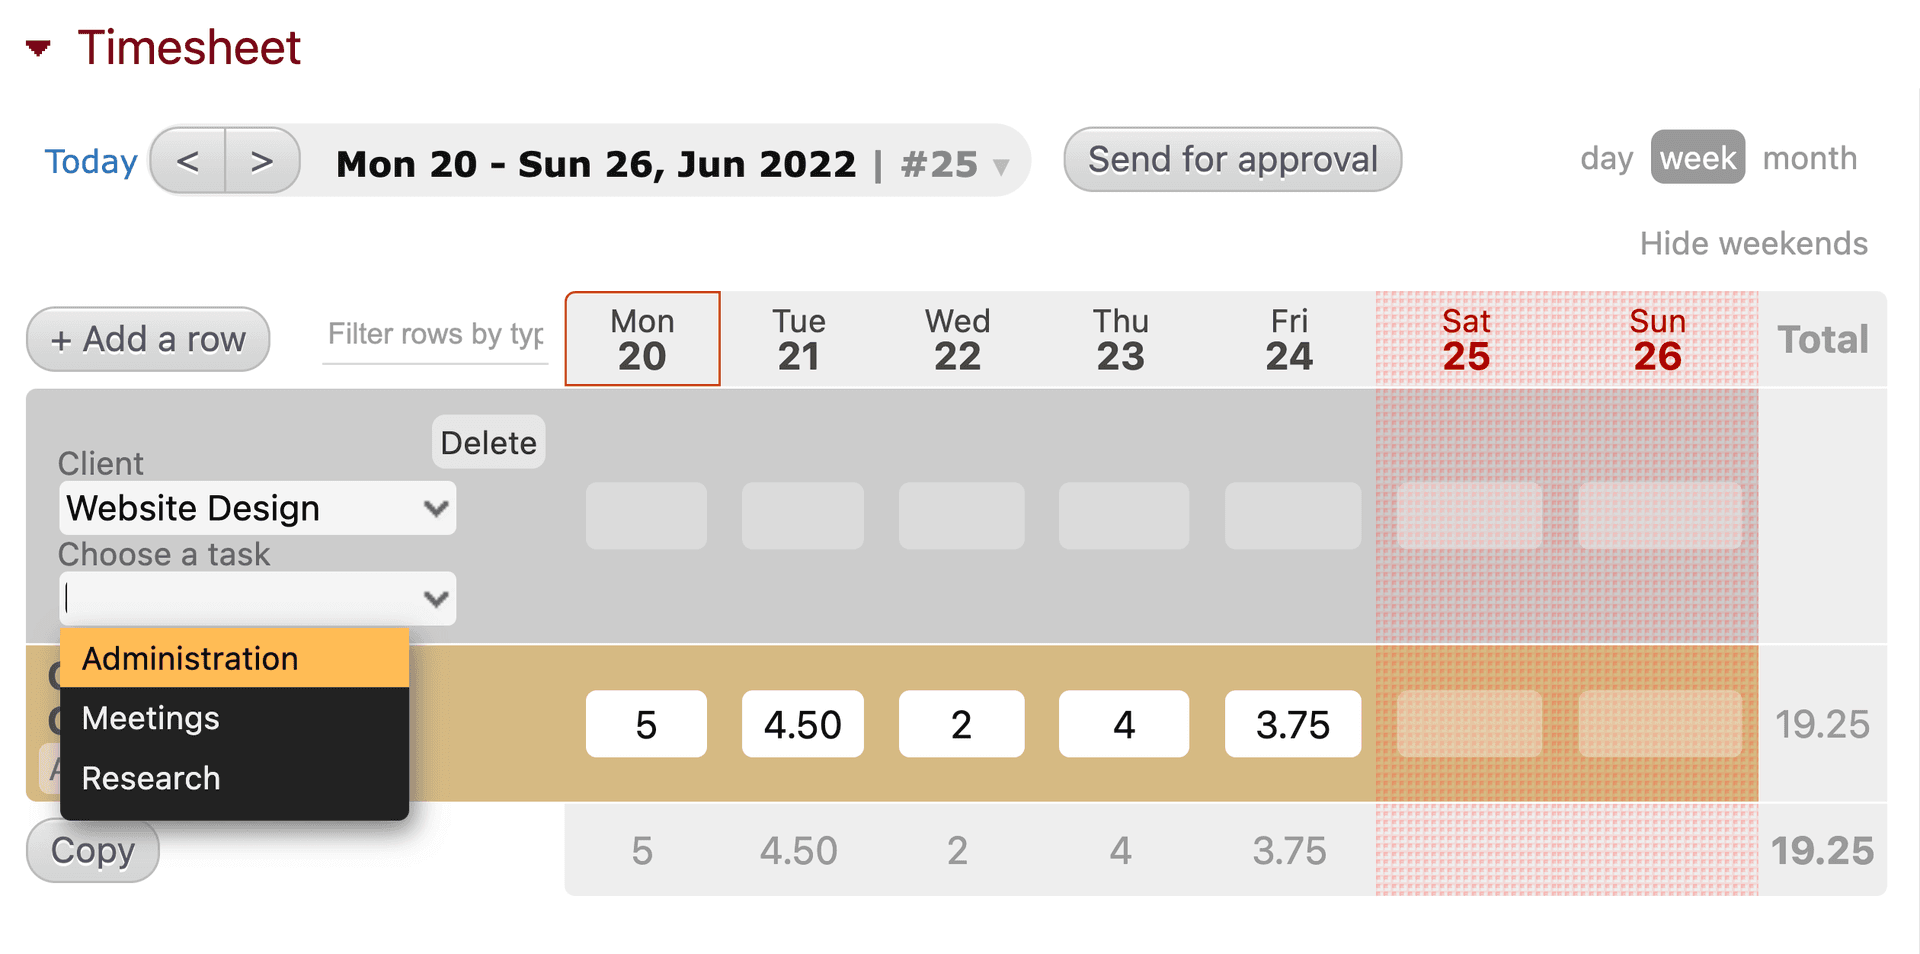The height and width of the screenshot is (954, 1920).
Task: Choose Research from the task list
Action: coord(151,778)
